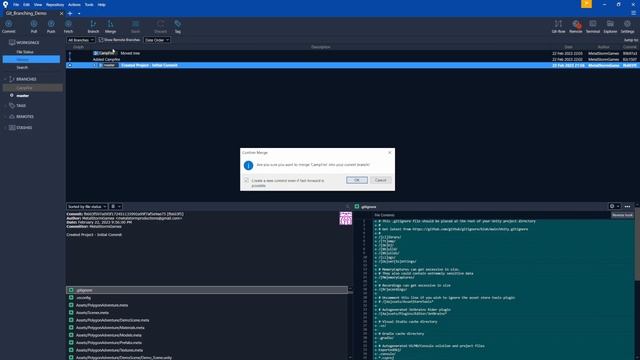Open the file list view mode dropdown
The width and height of the screenshot is (640, 360).
point(116,207)
